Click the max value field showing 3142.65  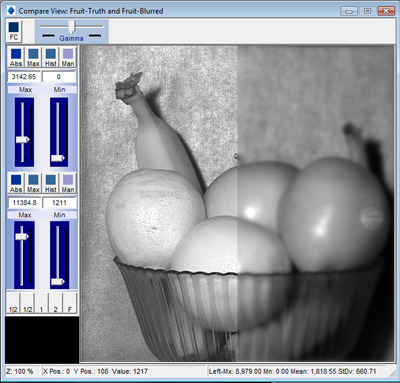tap(24, 77)
